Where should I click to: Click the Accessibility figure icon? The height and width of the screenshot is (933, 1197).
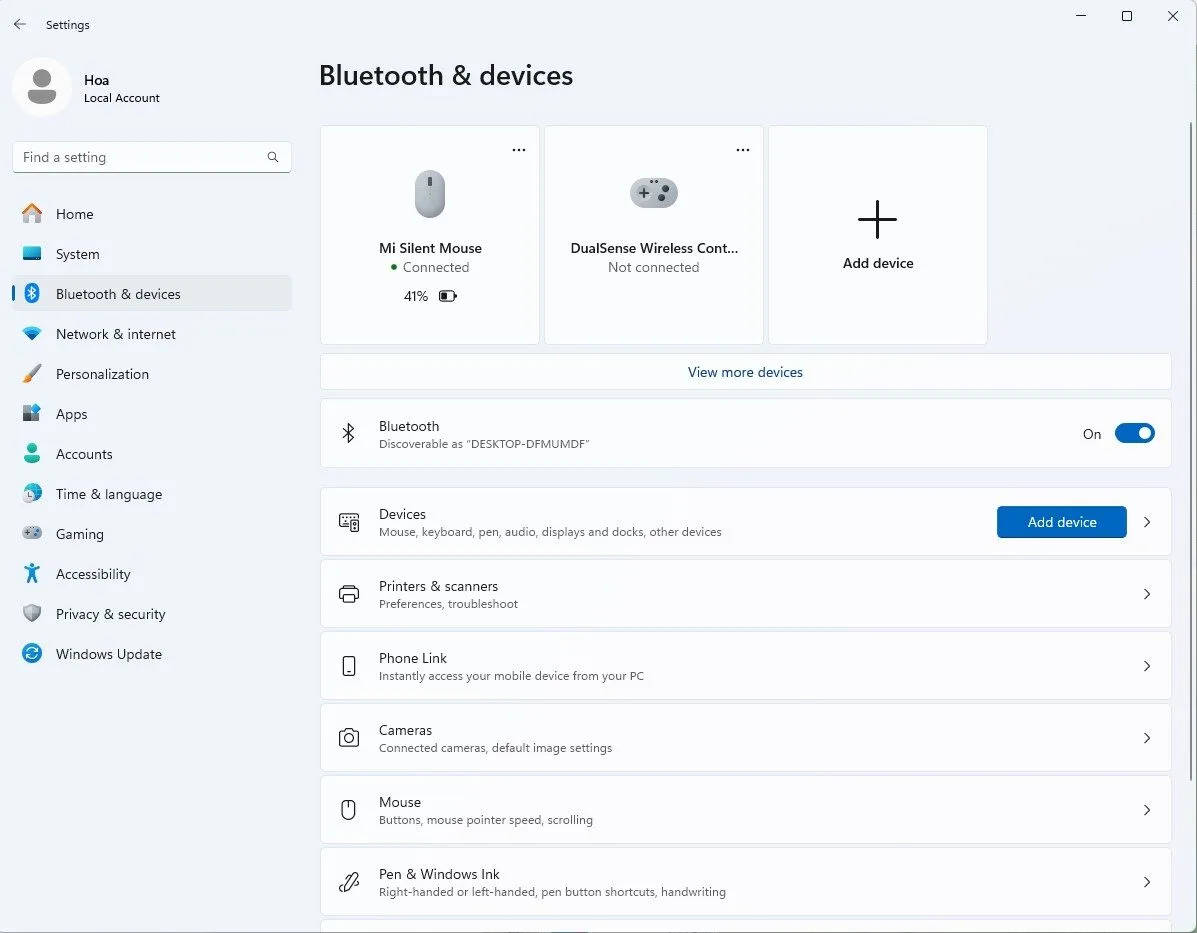coord(32,573)
